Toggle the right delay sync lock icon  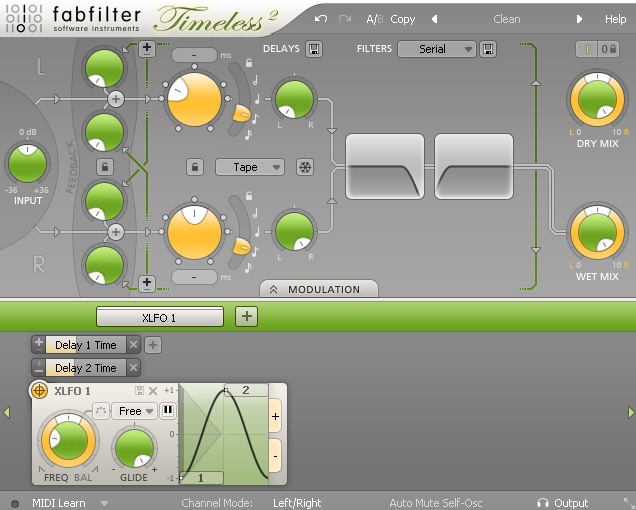(x=249, y=196)
